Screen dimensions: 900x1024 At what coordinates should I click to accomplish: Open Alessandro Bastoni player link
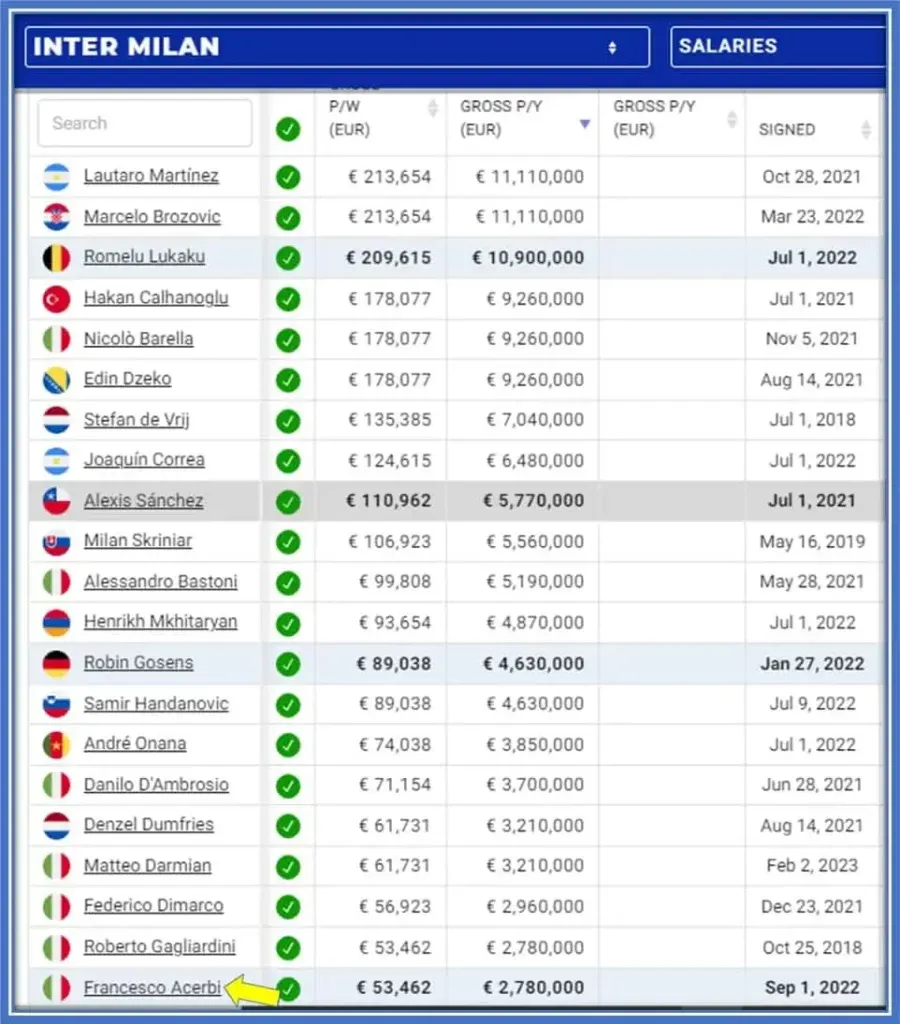coord(161,581)
